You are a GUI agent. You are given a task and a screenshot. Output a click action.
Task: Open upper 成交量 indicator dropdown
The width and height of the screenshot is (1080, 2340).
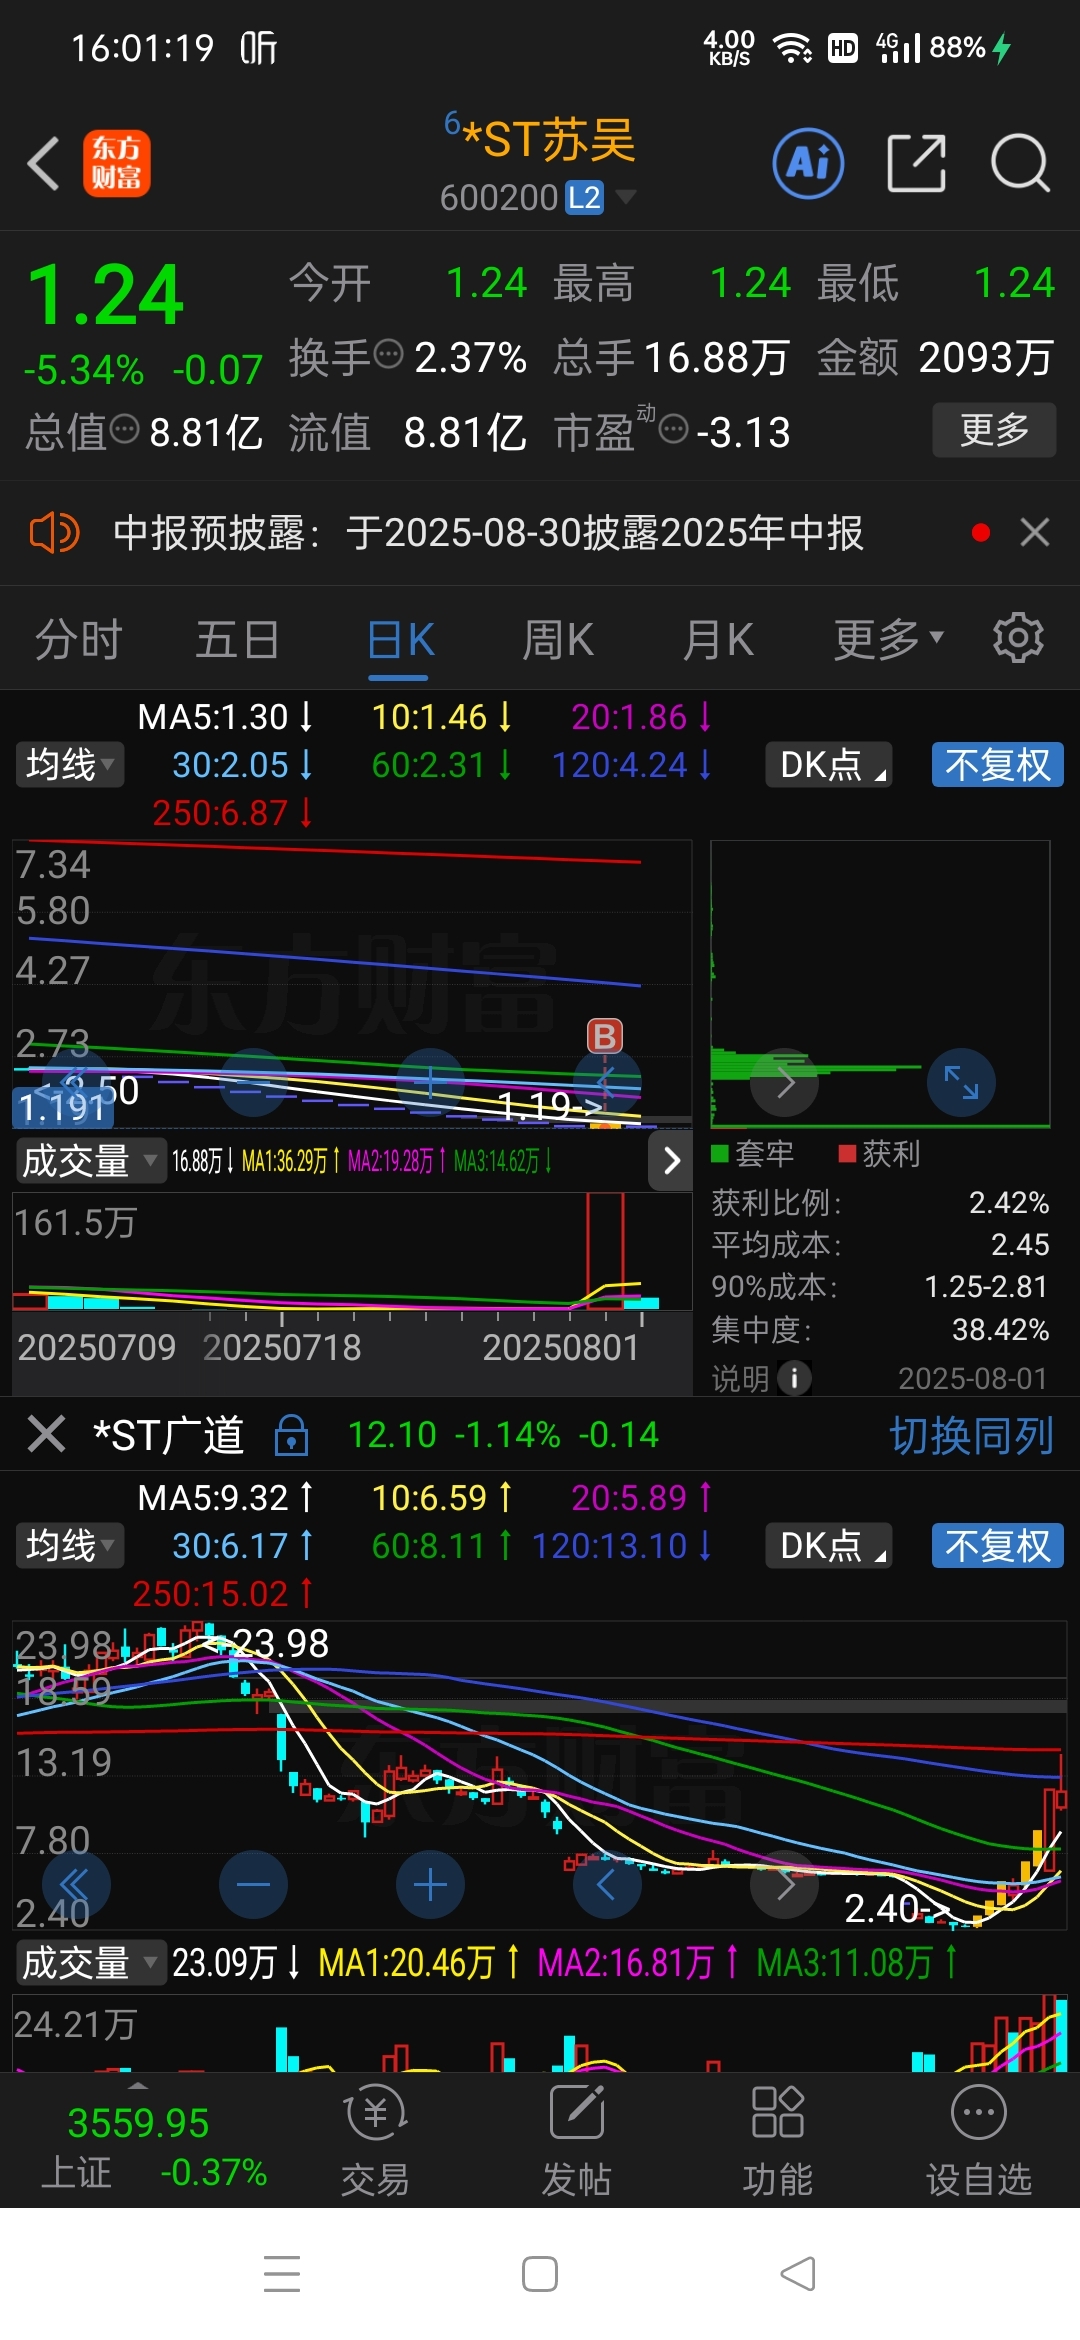(91, 1160)
